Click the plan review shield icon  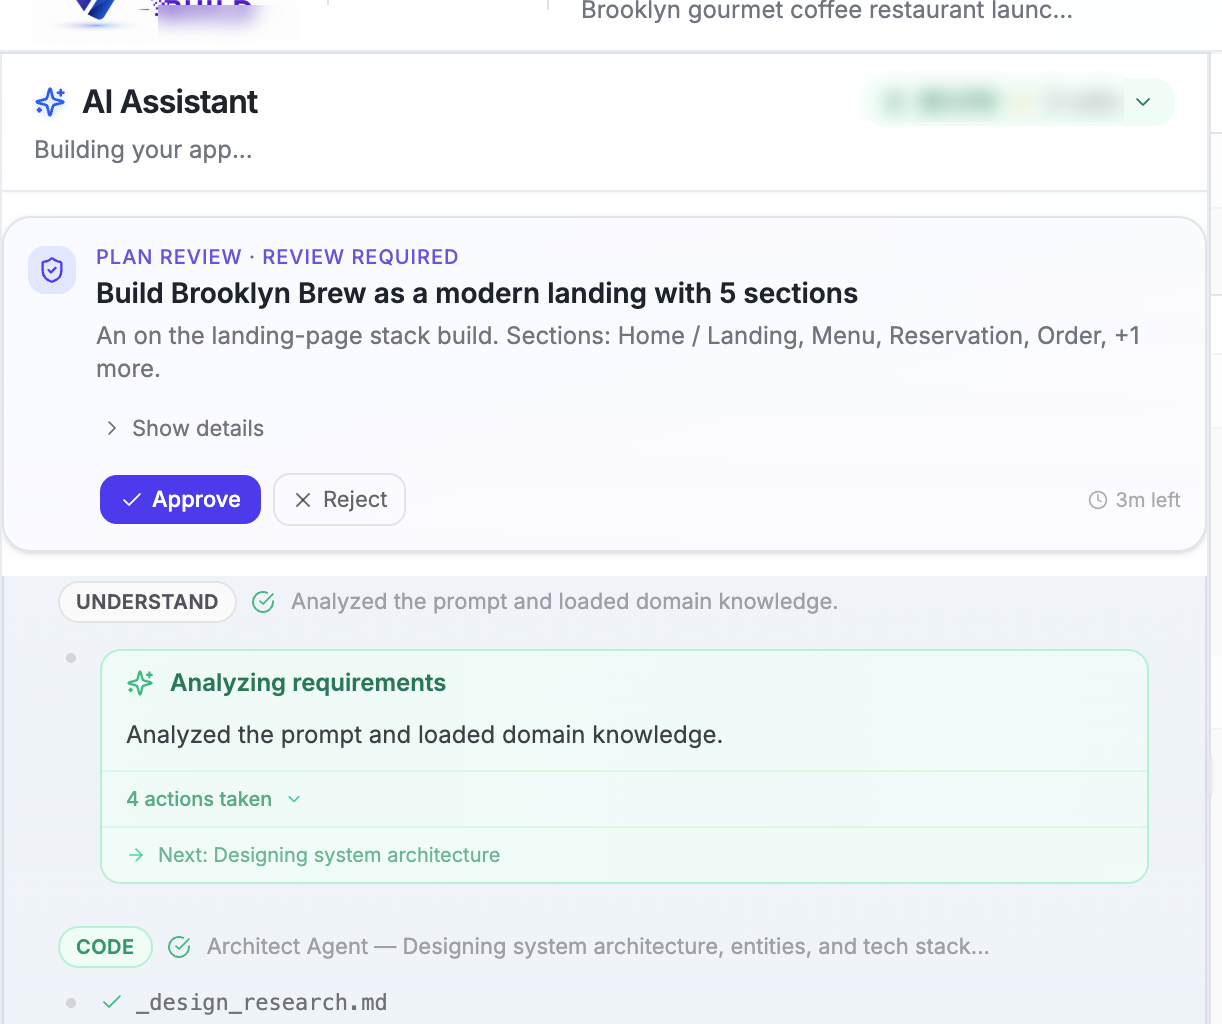point(52,270)
